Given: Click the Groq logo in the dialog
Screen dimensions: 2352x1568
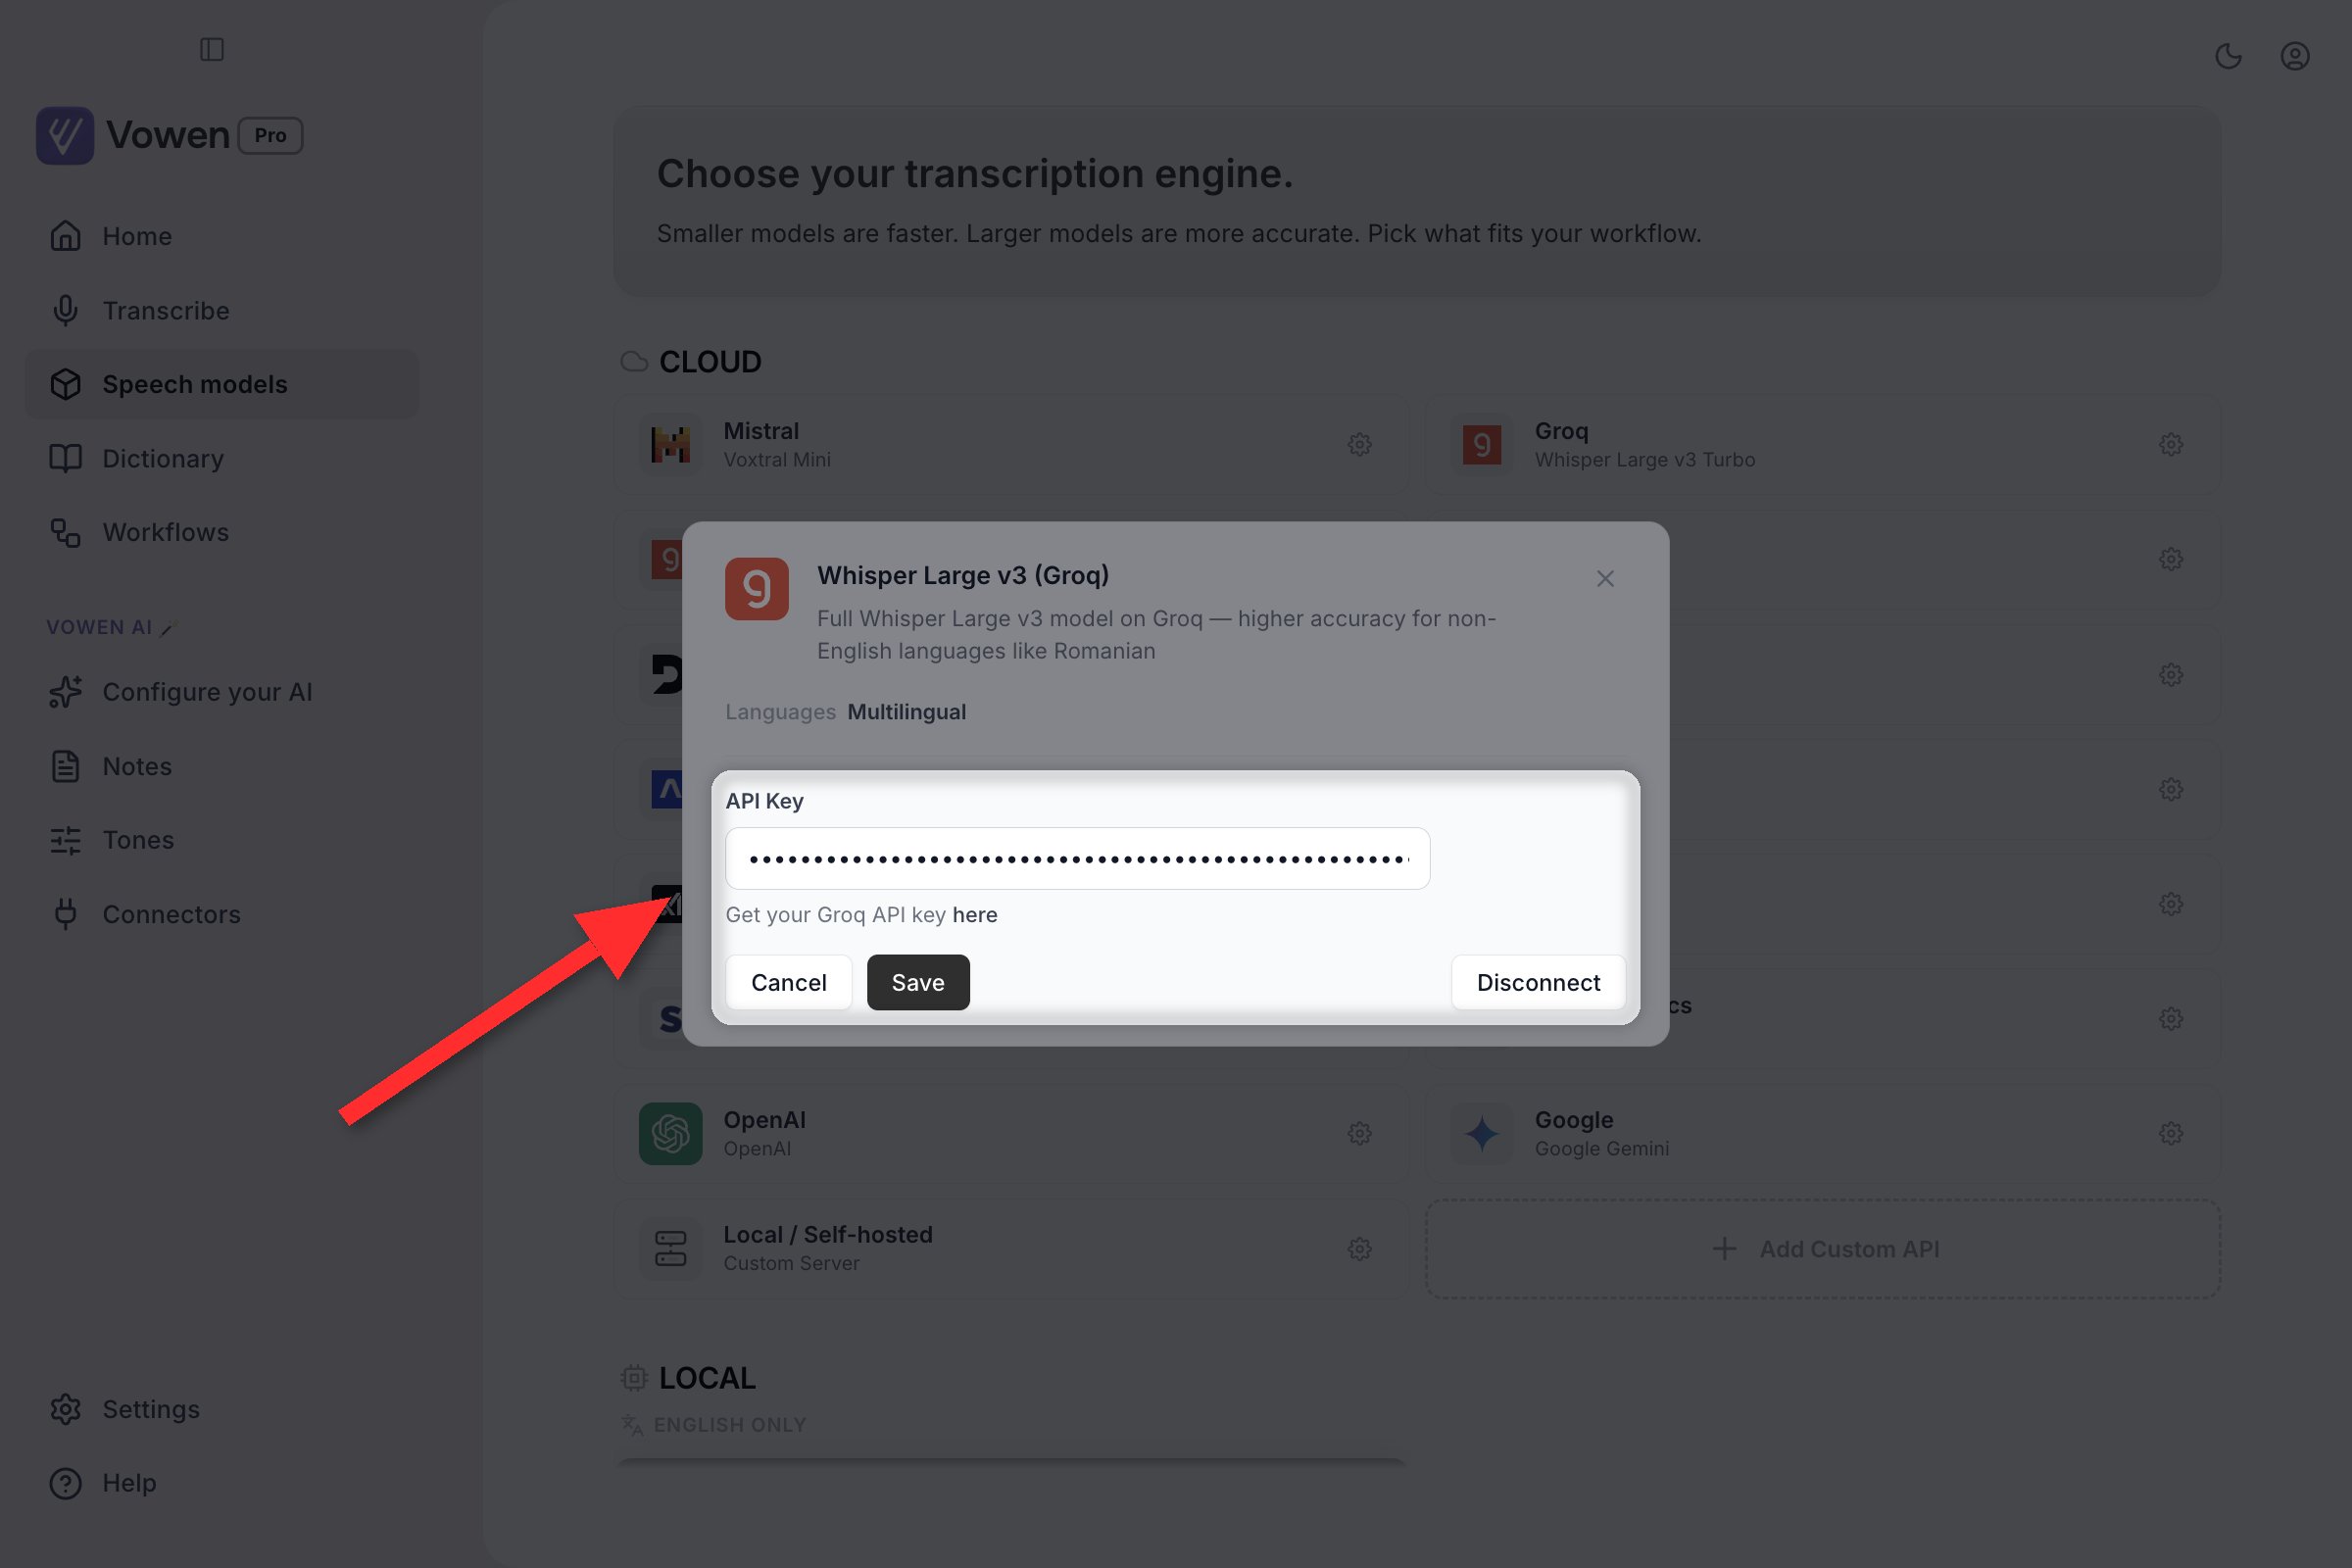Looking at the screenshot, I should click(x=756, y=589).
